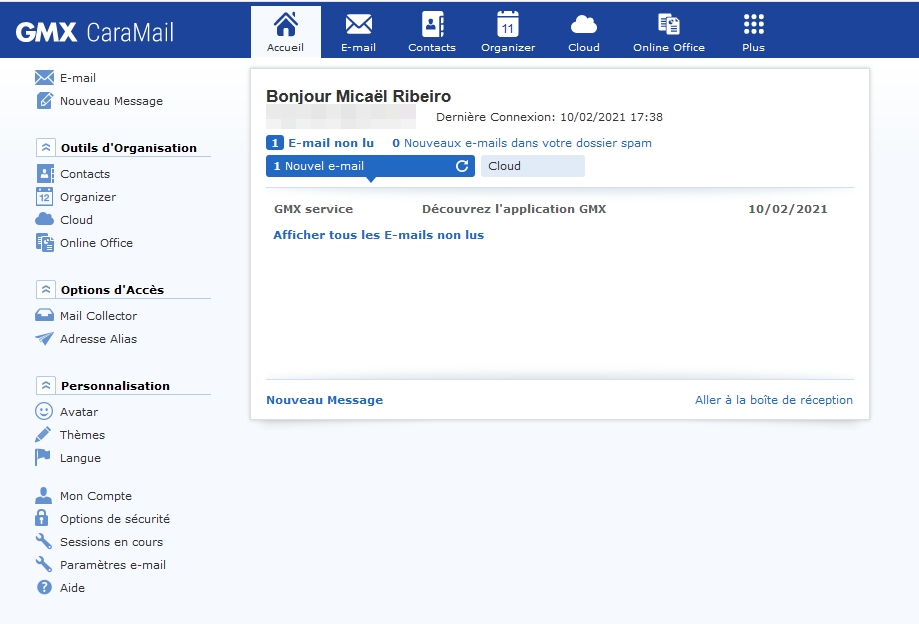Click the Nouveau Message pencil icon in sidebar
The height and width of the screenshot is (624, 919).
(45, 101)
